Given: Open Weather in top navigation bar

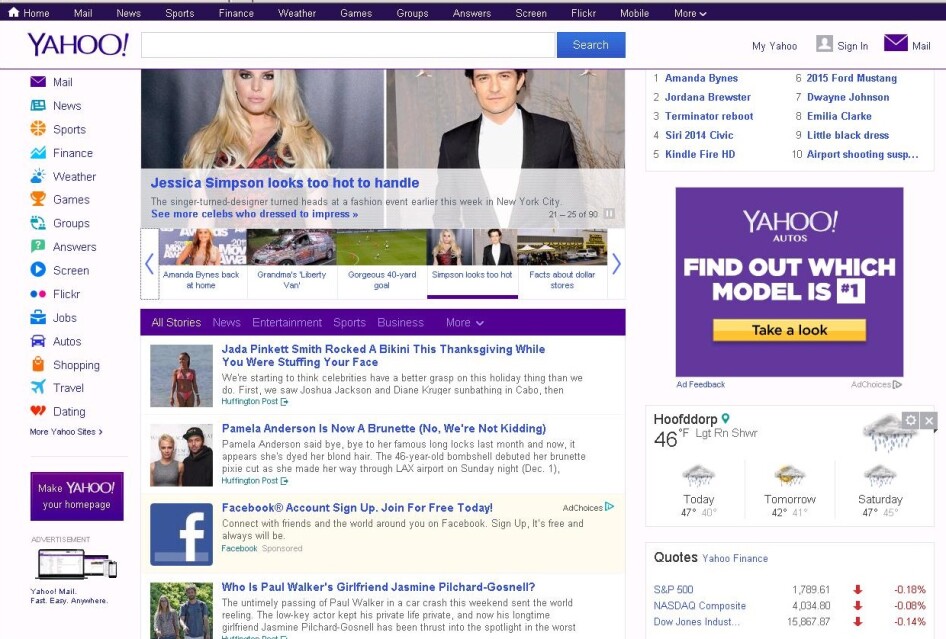Looking at the screenshot, I should point(296,13).
